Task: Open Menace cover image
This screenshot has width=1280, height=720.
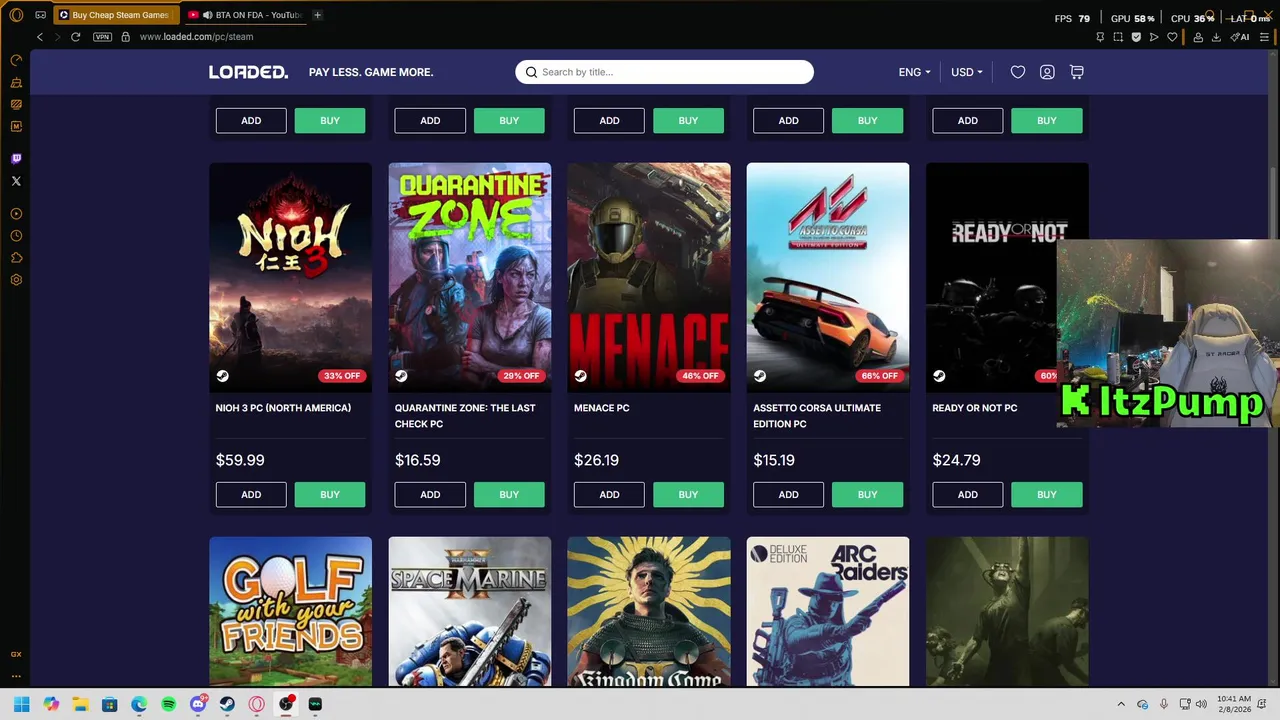Action: (x=649, y=277)
